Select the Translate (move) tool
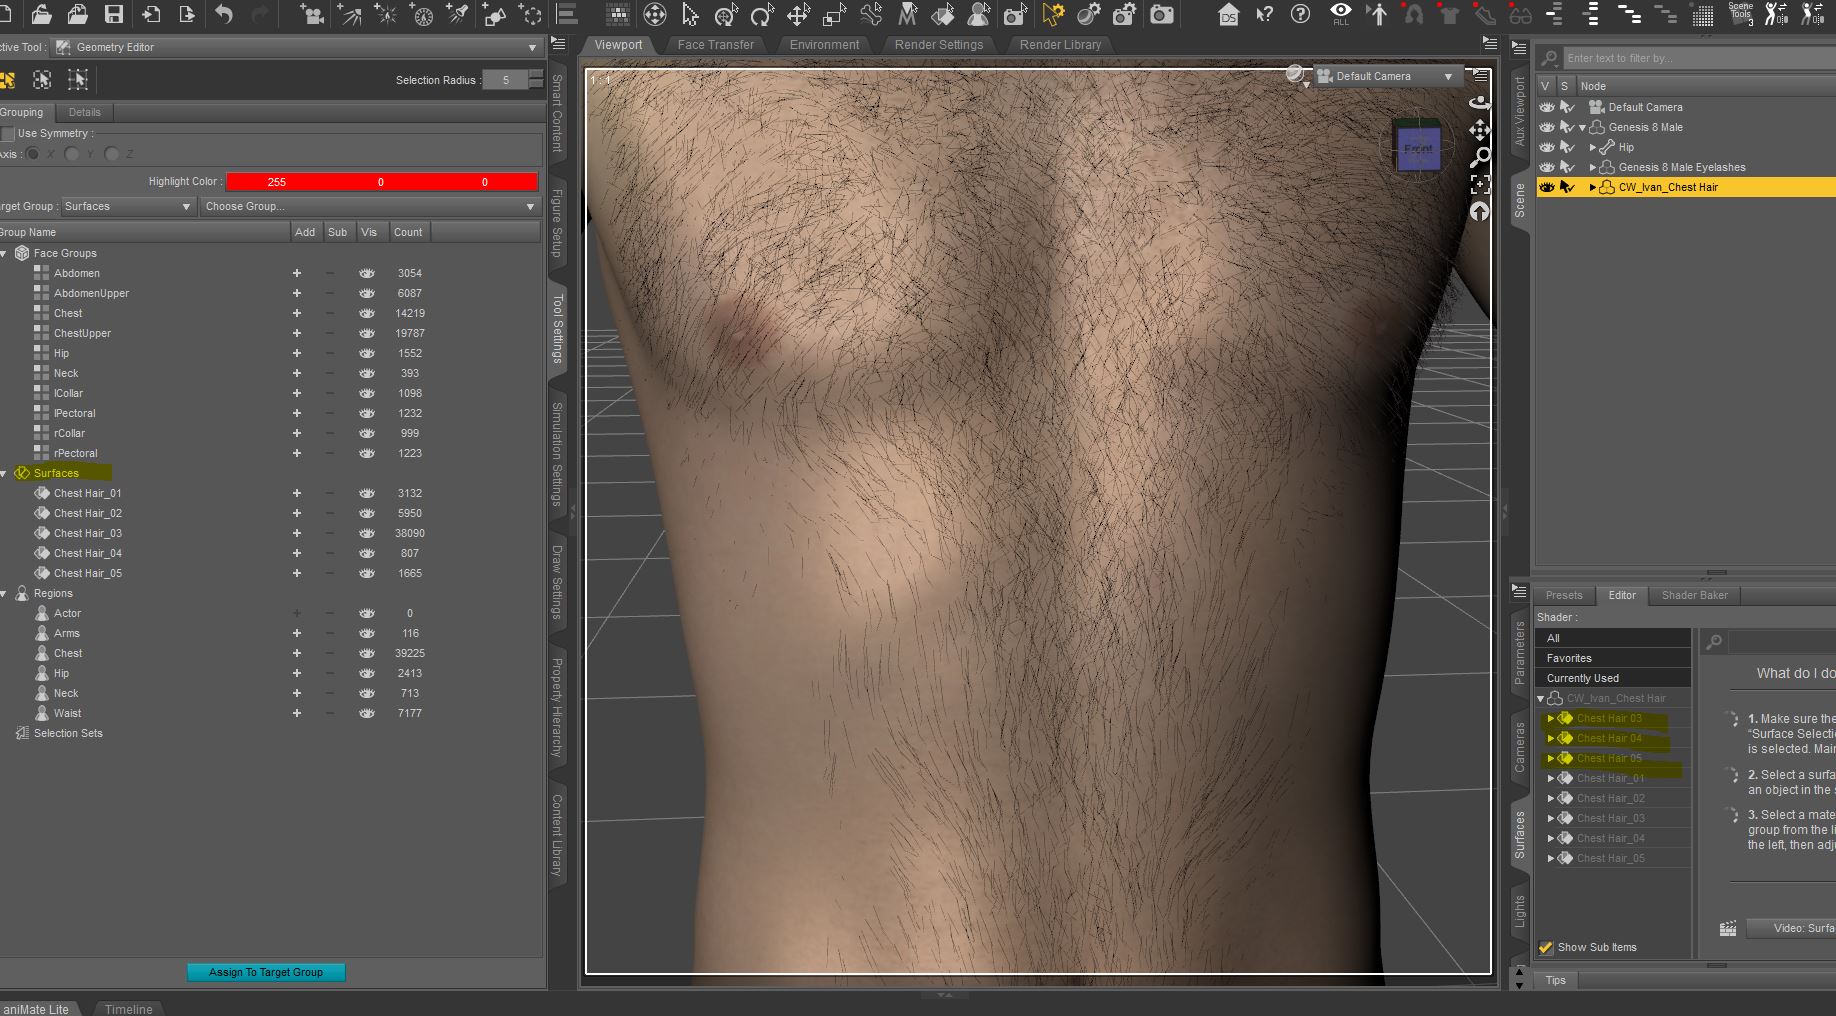The width and height of the screenshot is (1836, 1016). 798,14
